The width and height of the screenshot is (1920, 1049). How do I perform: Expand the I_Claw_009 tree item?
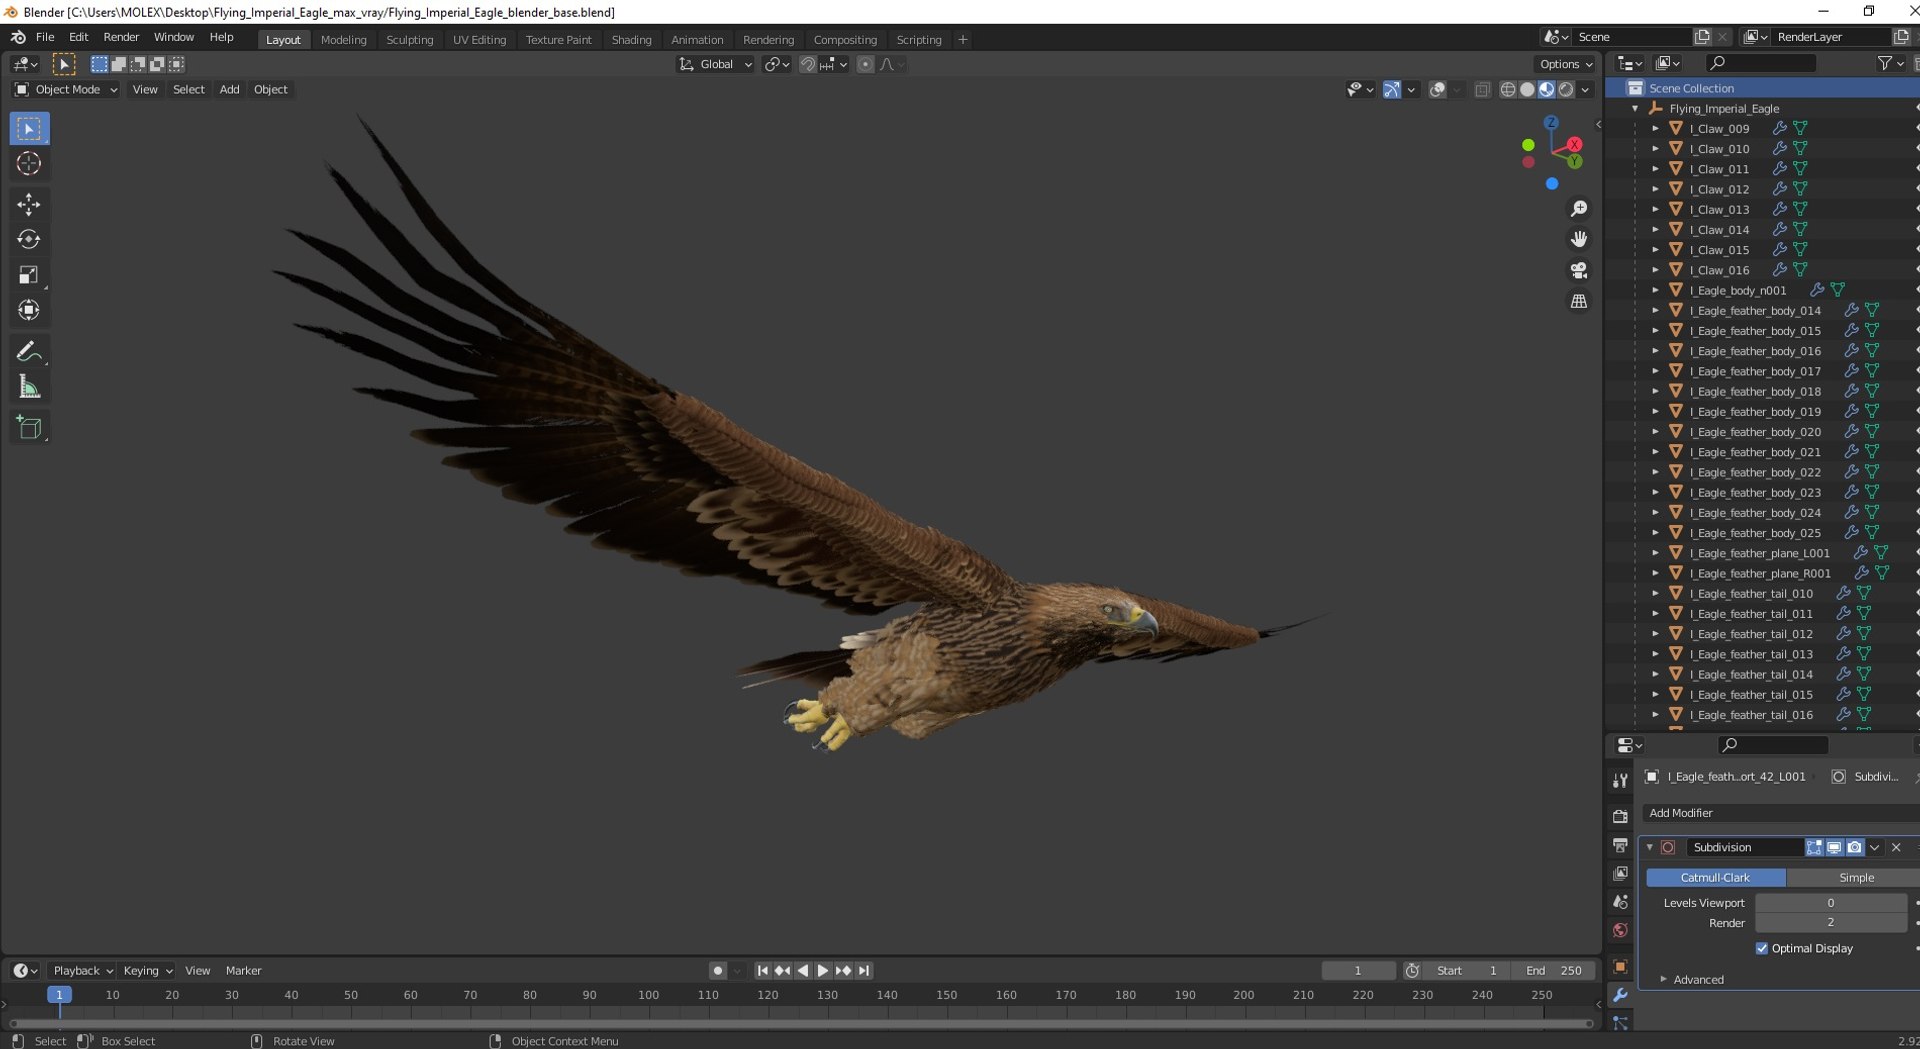coord(1655,129)
